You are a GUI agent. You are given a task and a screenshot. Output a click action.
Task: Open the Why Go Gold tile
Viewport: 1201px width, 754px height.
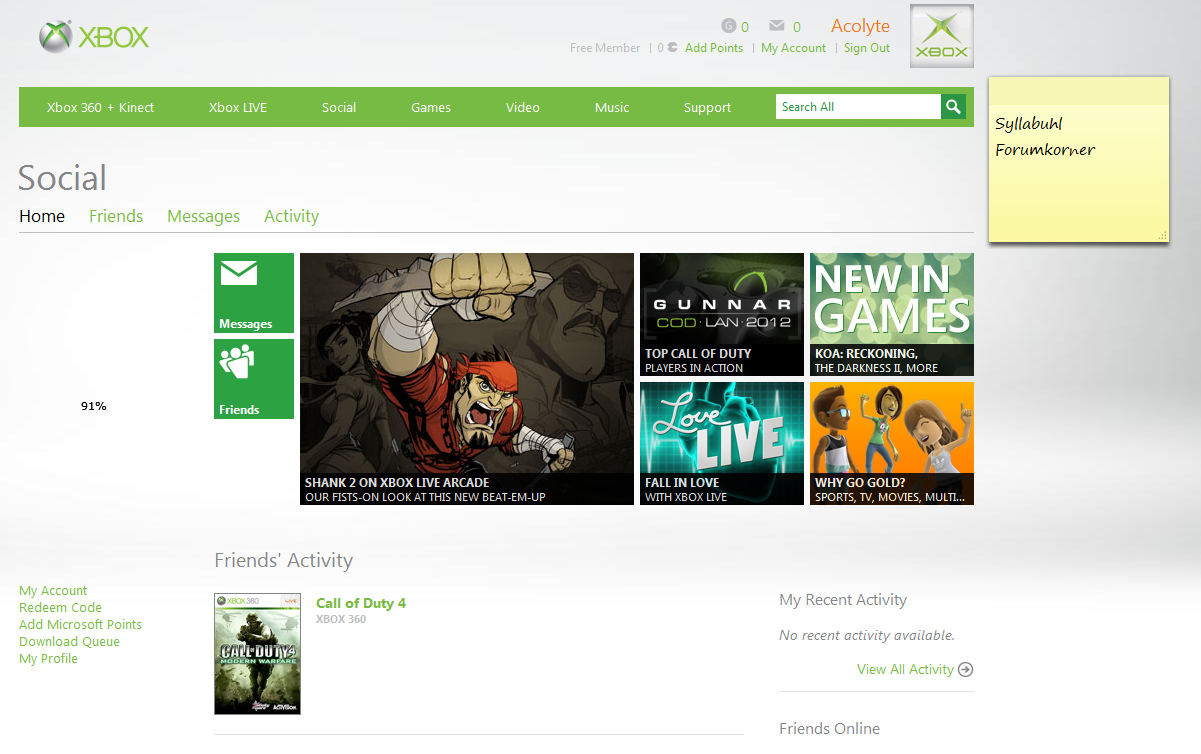(892, 443)
